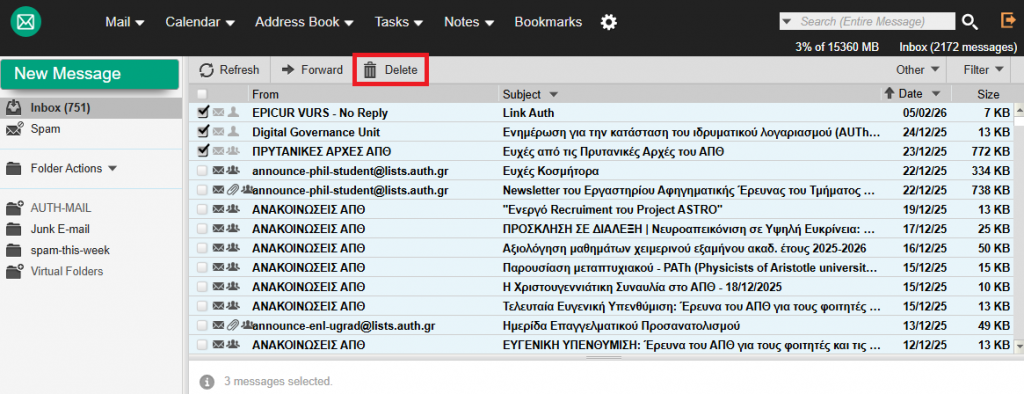The image size is (1024, 394).
Task: Check the Αξιολόγηση μαθημάτων message checkbox
Action: click(x=202, y=248)
